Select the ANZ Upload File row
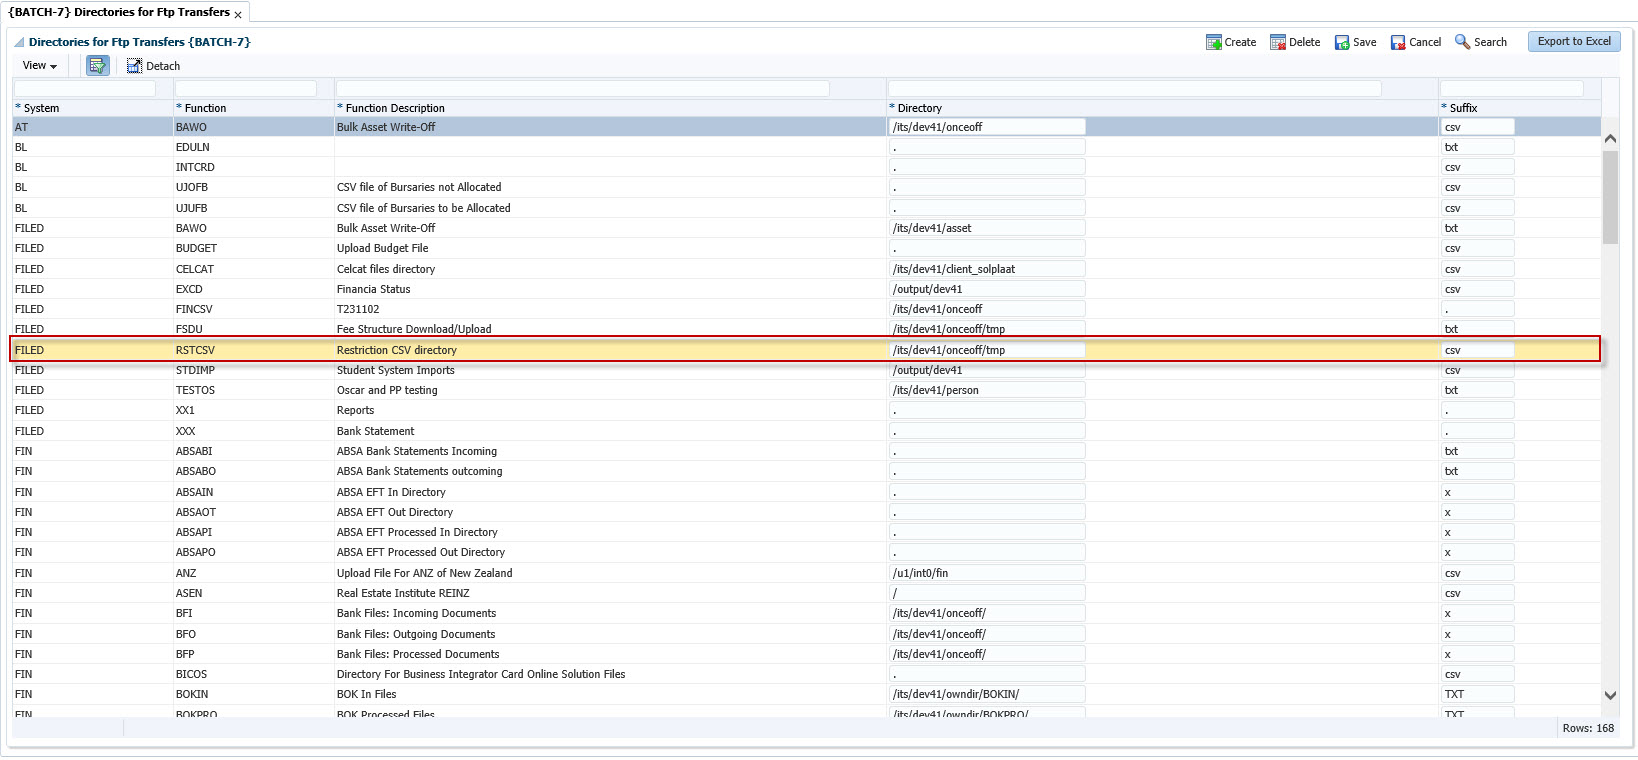Viewport: 1638px width, 760px height. (x=424, y=573)
